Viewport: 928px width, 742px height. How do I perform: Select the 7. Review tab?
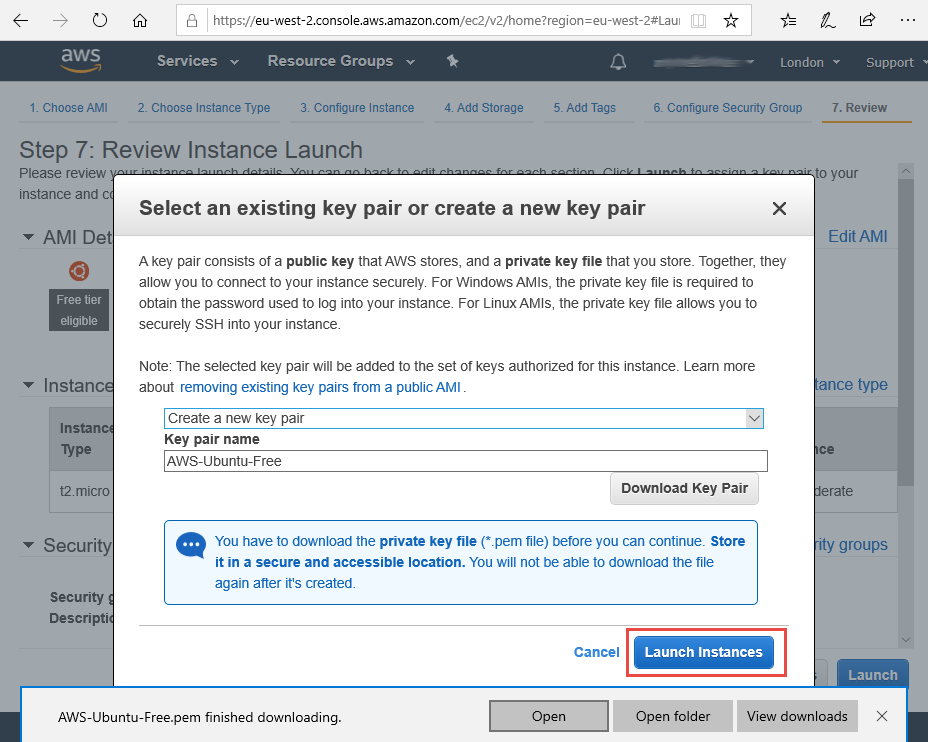point(859,108)
